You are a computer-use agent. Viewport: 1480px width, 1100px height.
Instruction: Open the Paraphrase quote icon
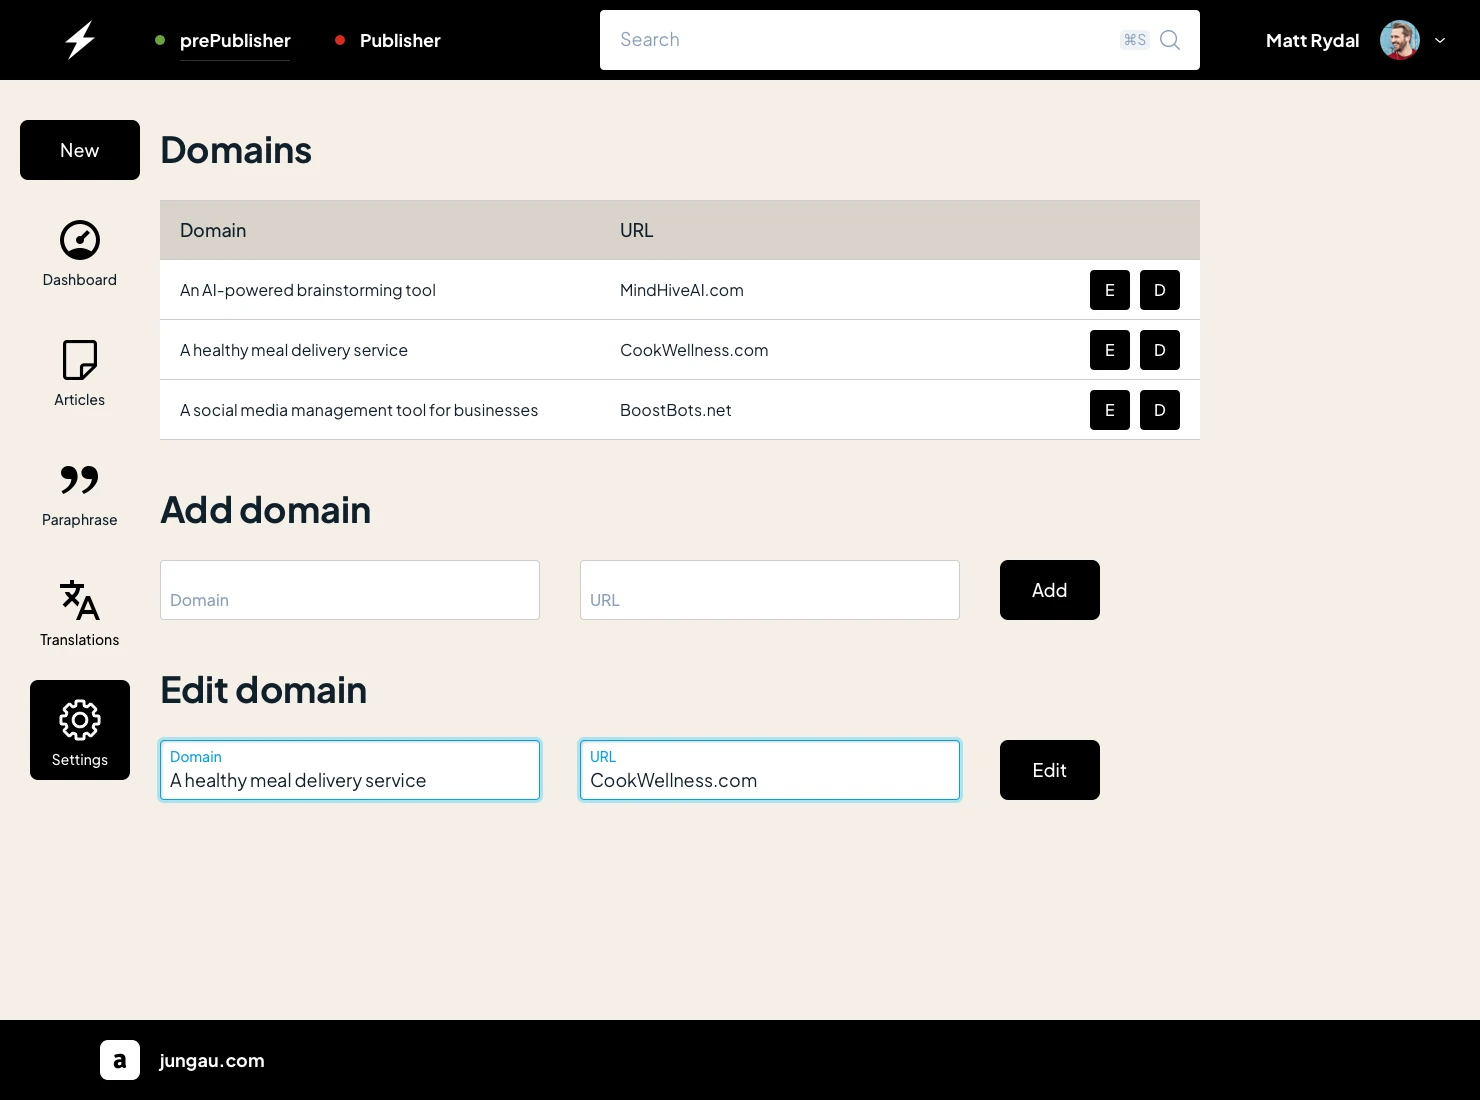click(80, 480)
